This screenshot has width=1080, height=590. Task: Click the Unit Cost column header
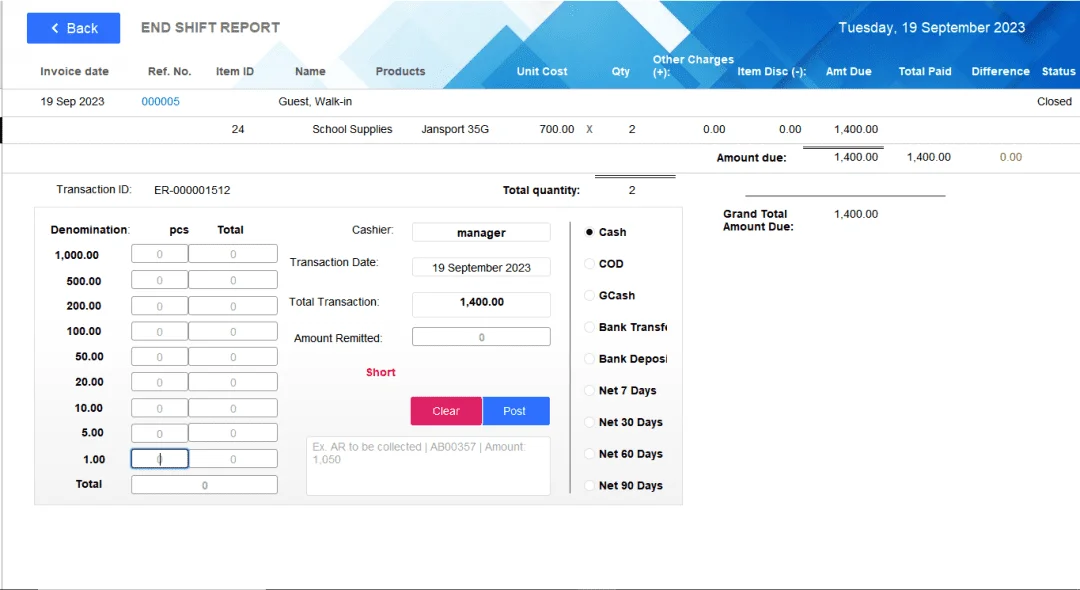click(542, 71)
